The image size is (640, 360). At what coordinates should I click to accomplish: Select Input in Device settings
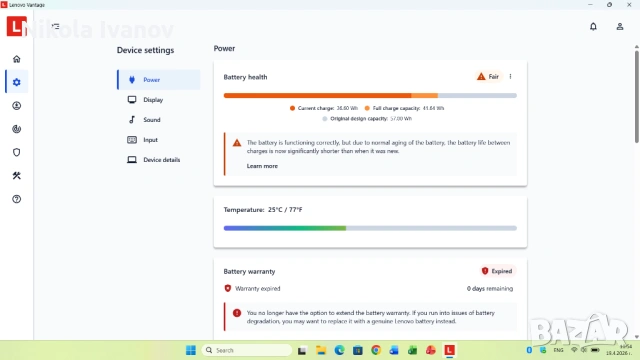pos(159,140)
